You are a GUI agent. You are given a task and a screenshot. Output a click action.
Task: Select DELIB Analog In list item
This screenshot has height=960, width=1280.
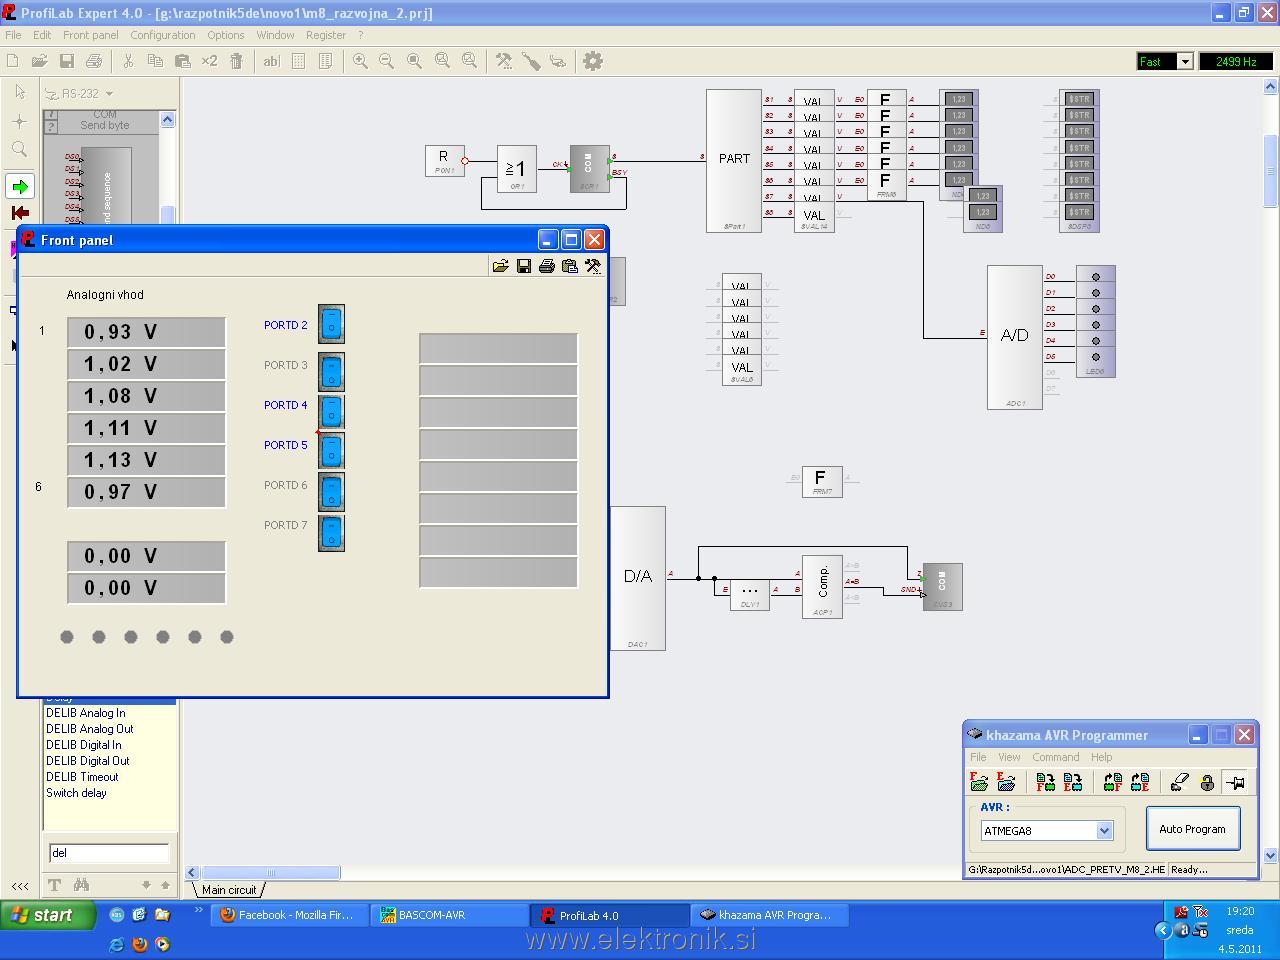coord(85,713)
